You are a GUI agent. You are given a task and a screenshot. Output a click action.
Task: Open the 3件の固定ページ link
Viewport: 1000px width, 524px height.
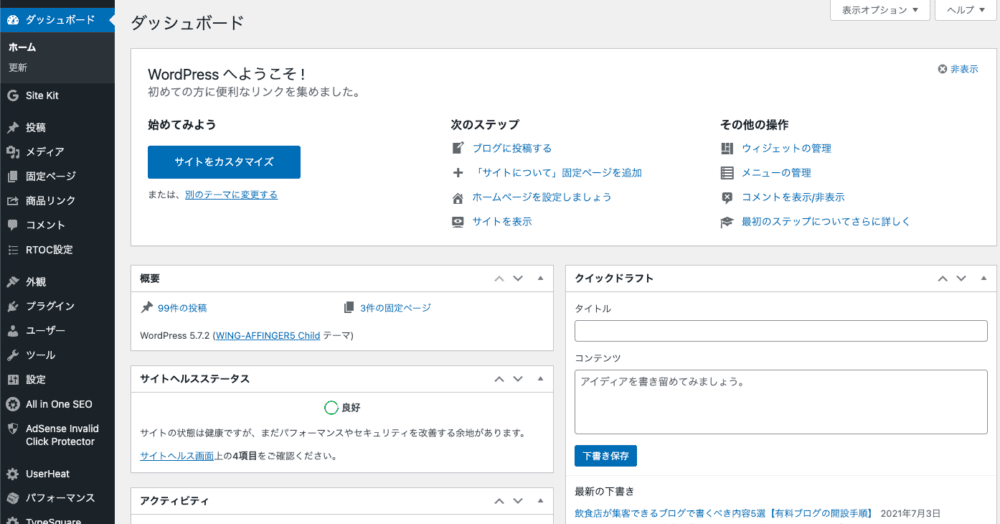pos(395,308)
